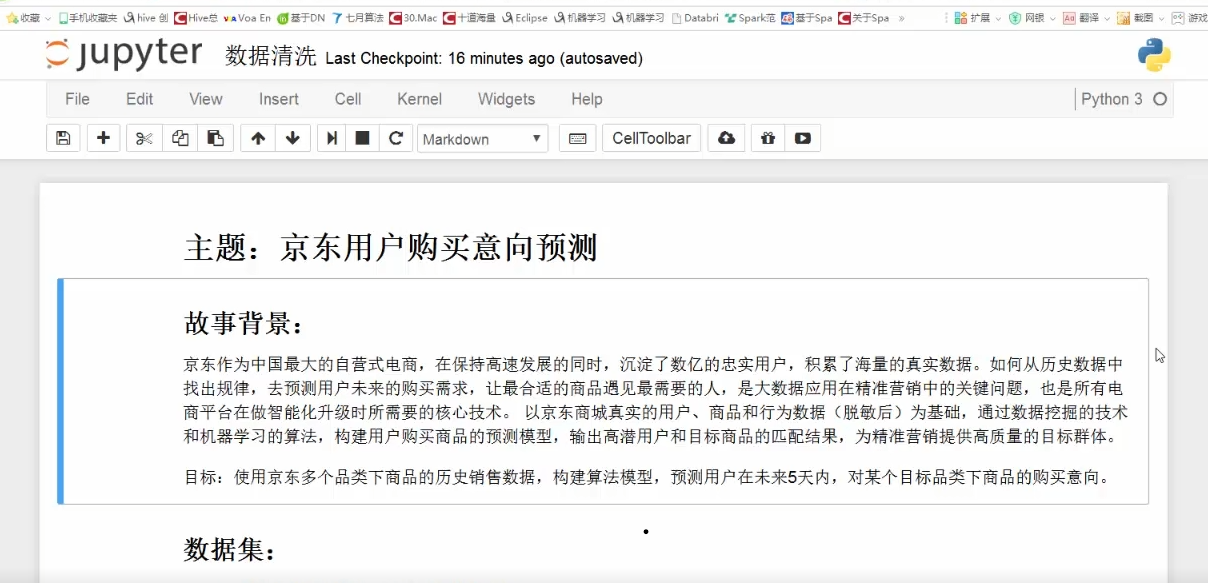Click the Jupyter logo link
The width and height of the screenshot is (1208, 583).
pyautogui.click(x=124, y=56)
